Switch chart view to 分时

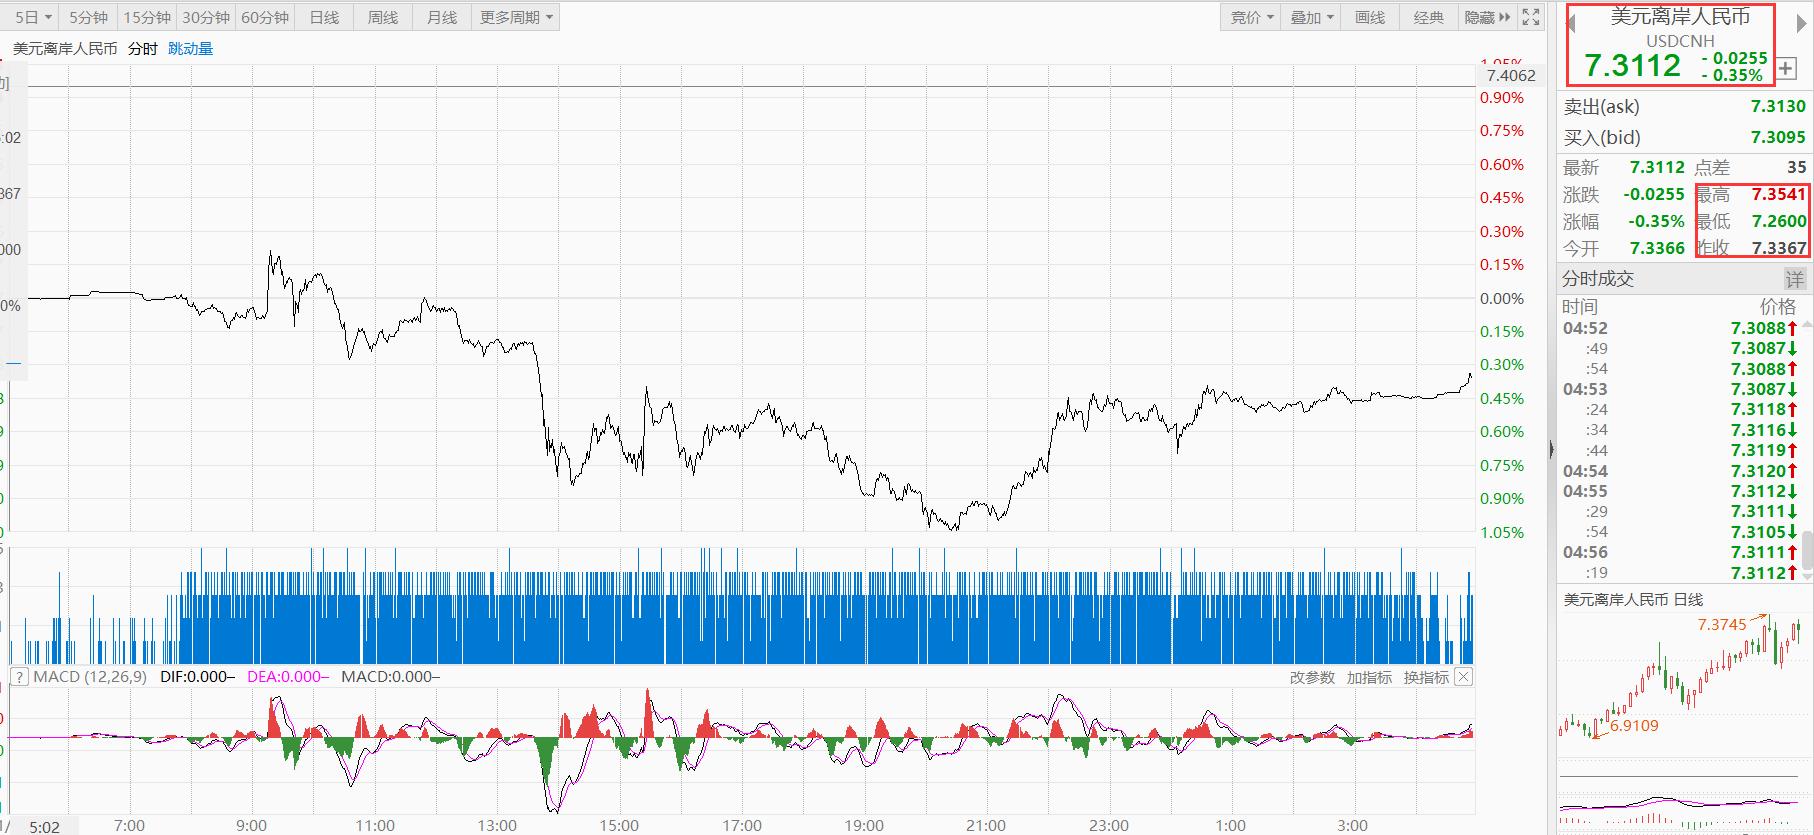(143, 48)
